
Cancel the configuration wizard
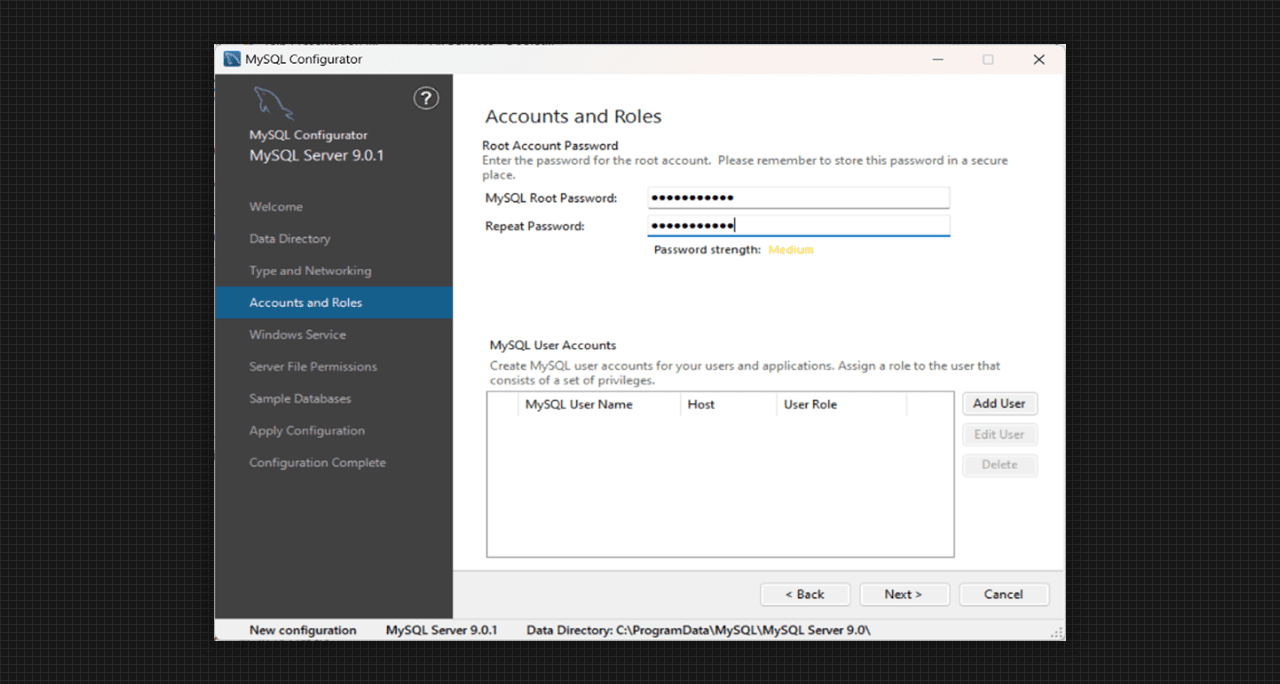(x=1003, y=594)
